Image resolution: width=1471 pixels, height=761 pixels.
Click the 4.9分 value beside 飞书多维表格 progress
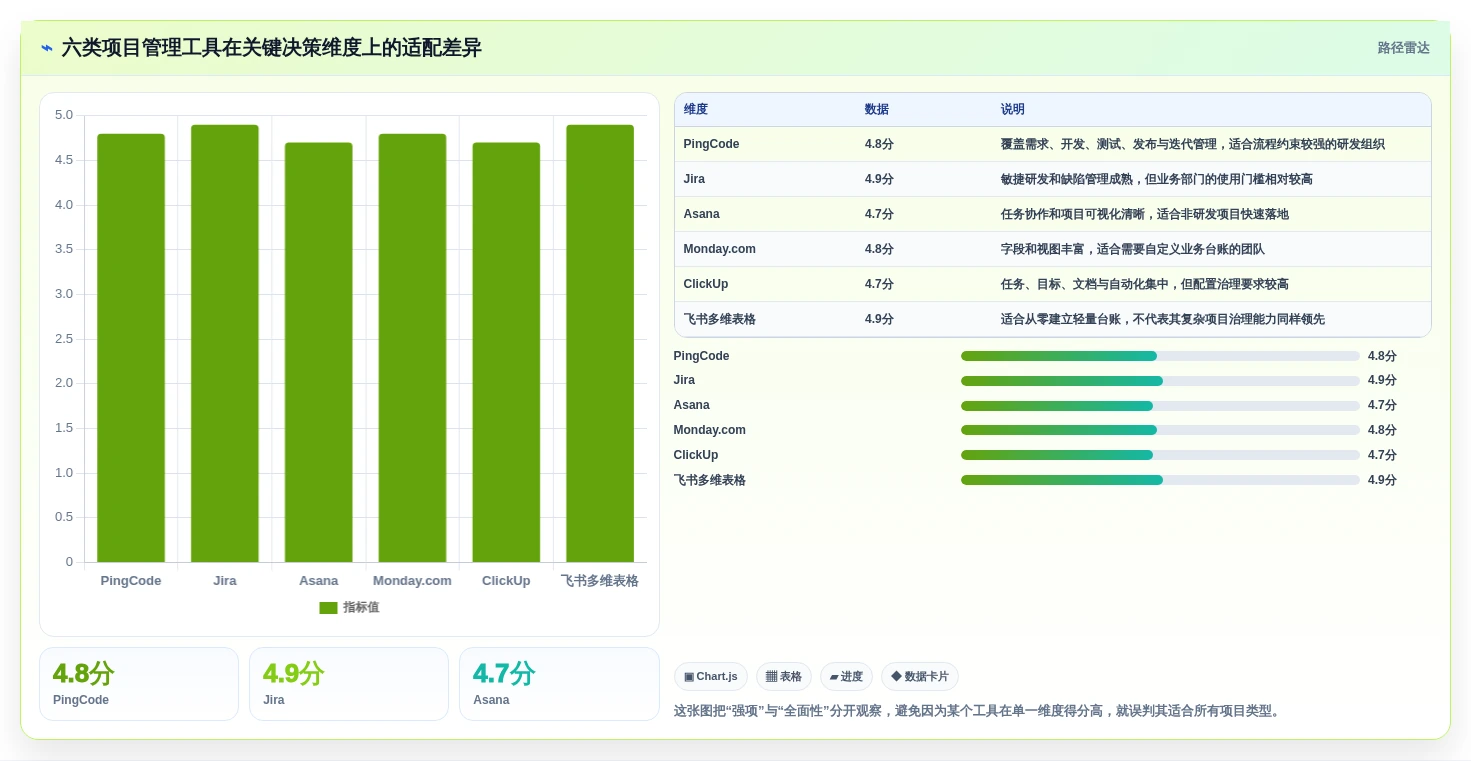pos(1382,480)
